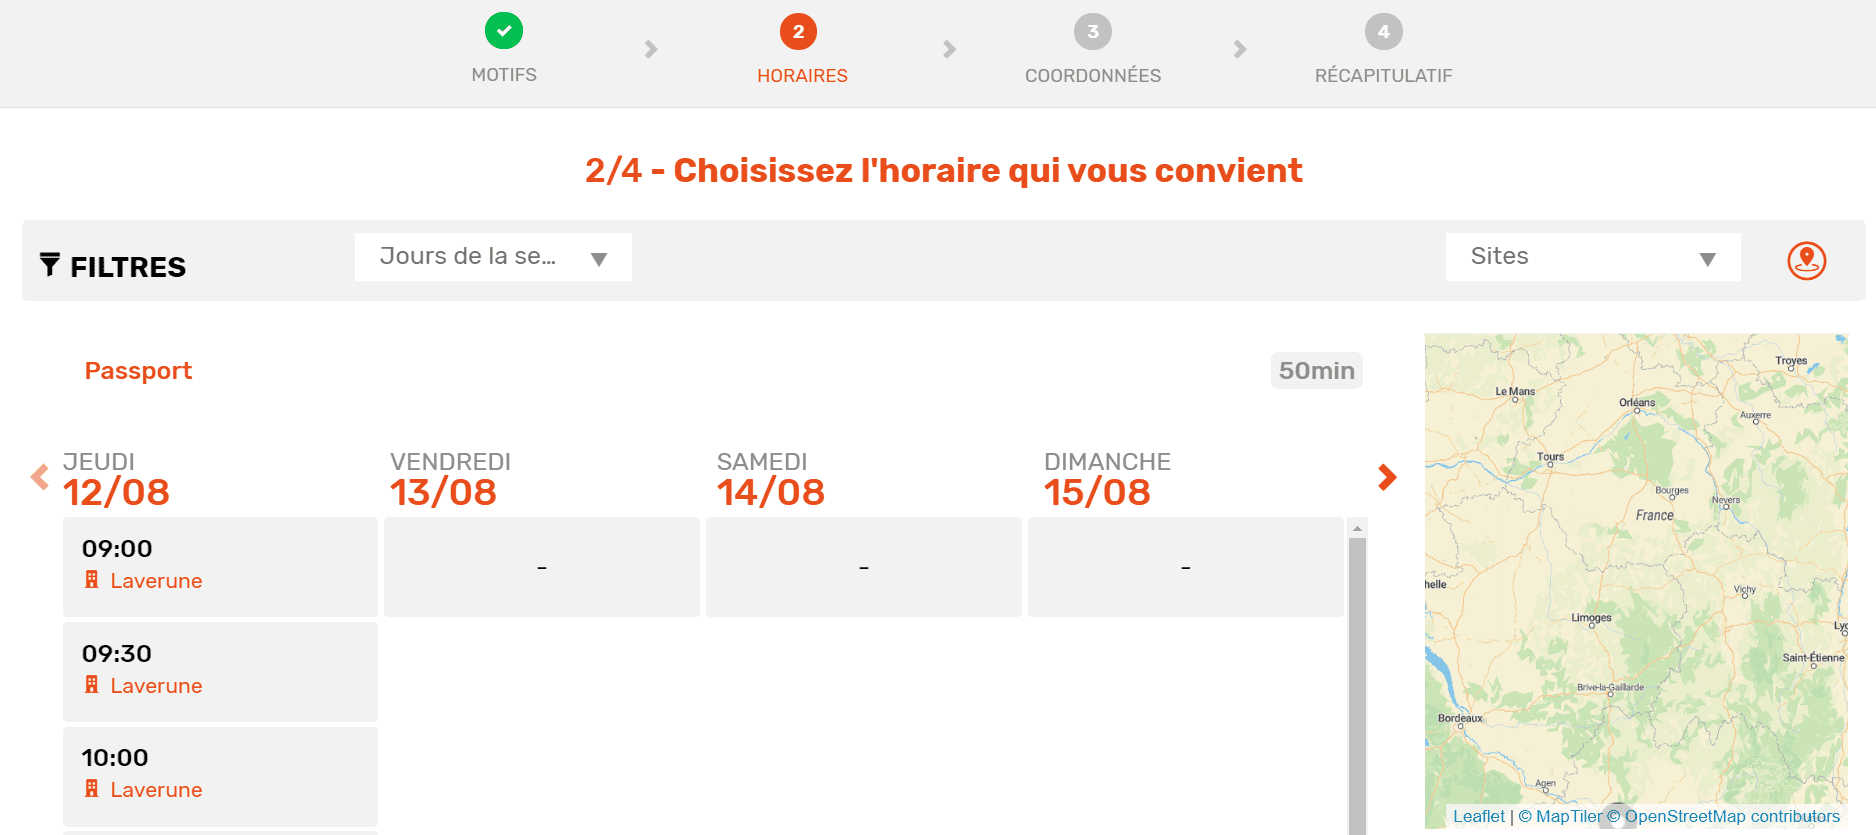The height and width of the screenshot is (835, 1876).
Task: Click building icon in 09:00 slot
Action: point(92,580)
